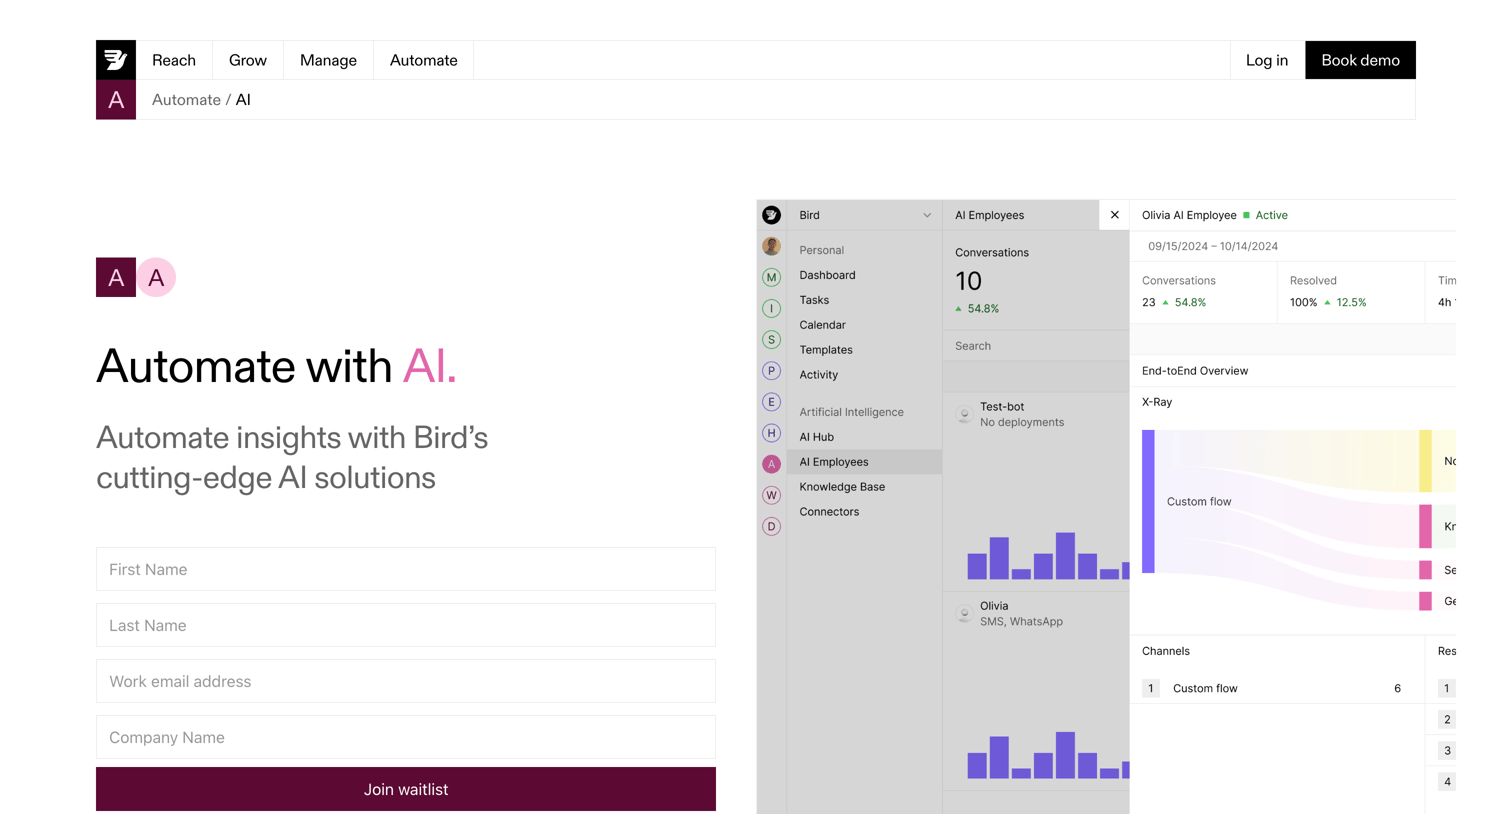Open Tasks in the sidebar
The width and height of the screenshot is (1512, 814).
[814, 300]
